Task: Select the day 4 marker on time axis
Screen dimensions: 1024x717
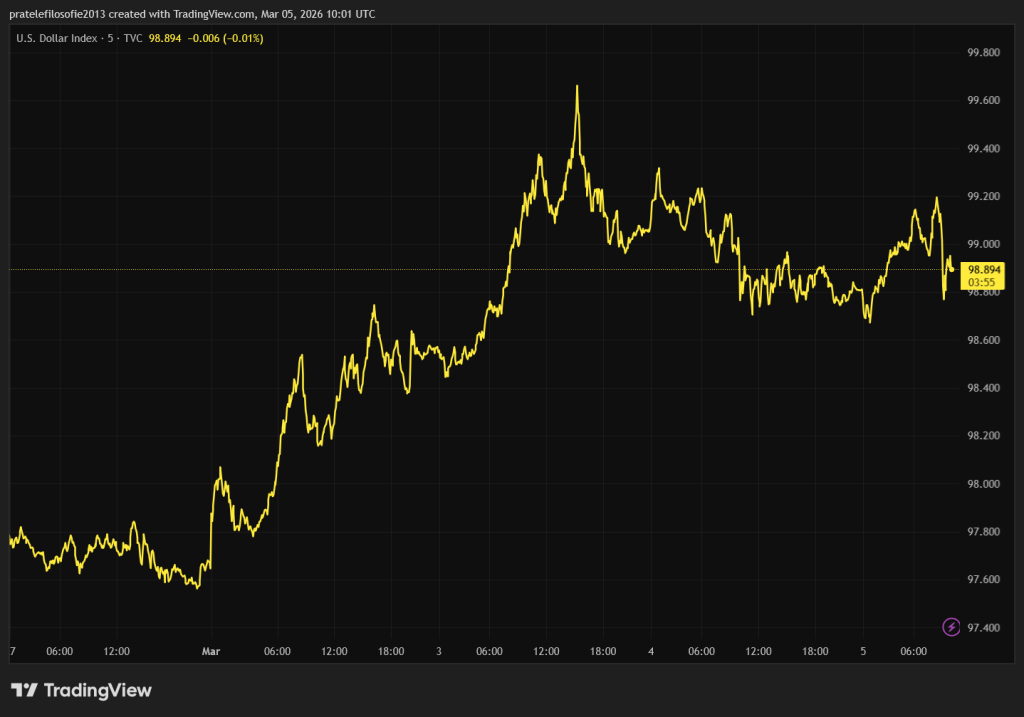Action: tap(651, 652)
